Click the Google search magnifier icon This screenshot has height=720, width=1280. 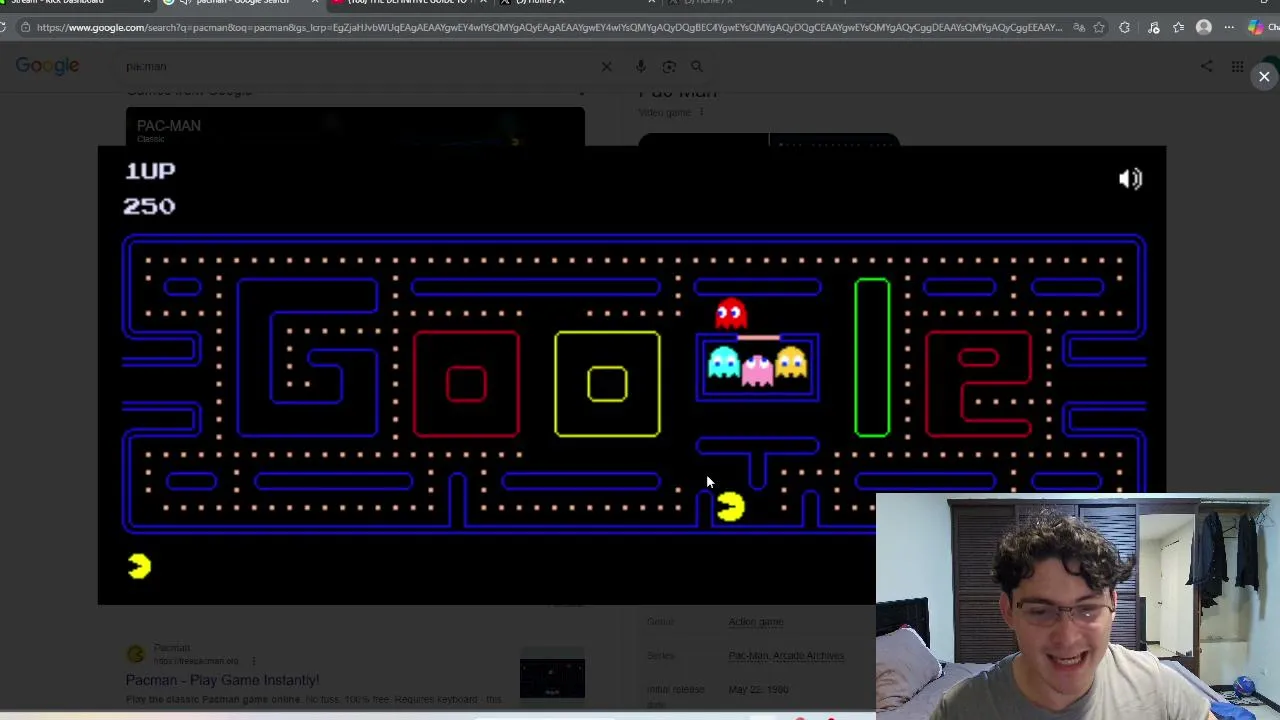click(x=697, y=66)
